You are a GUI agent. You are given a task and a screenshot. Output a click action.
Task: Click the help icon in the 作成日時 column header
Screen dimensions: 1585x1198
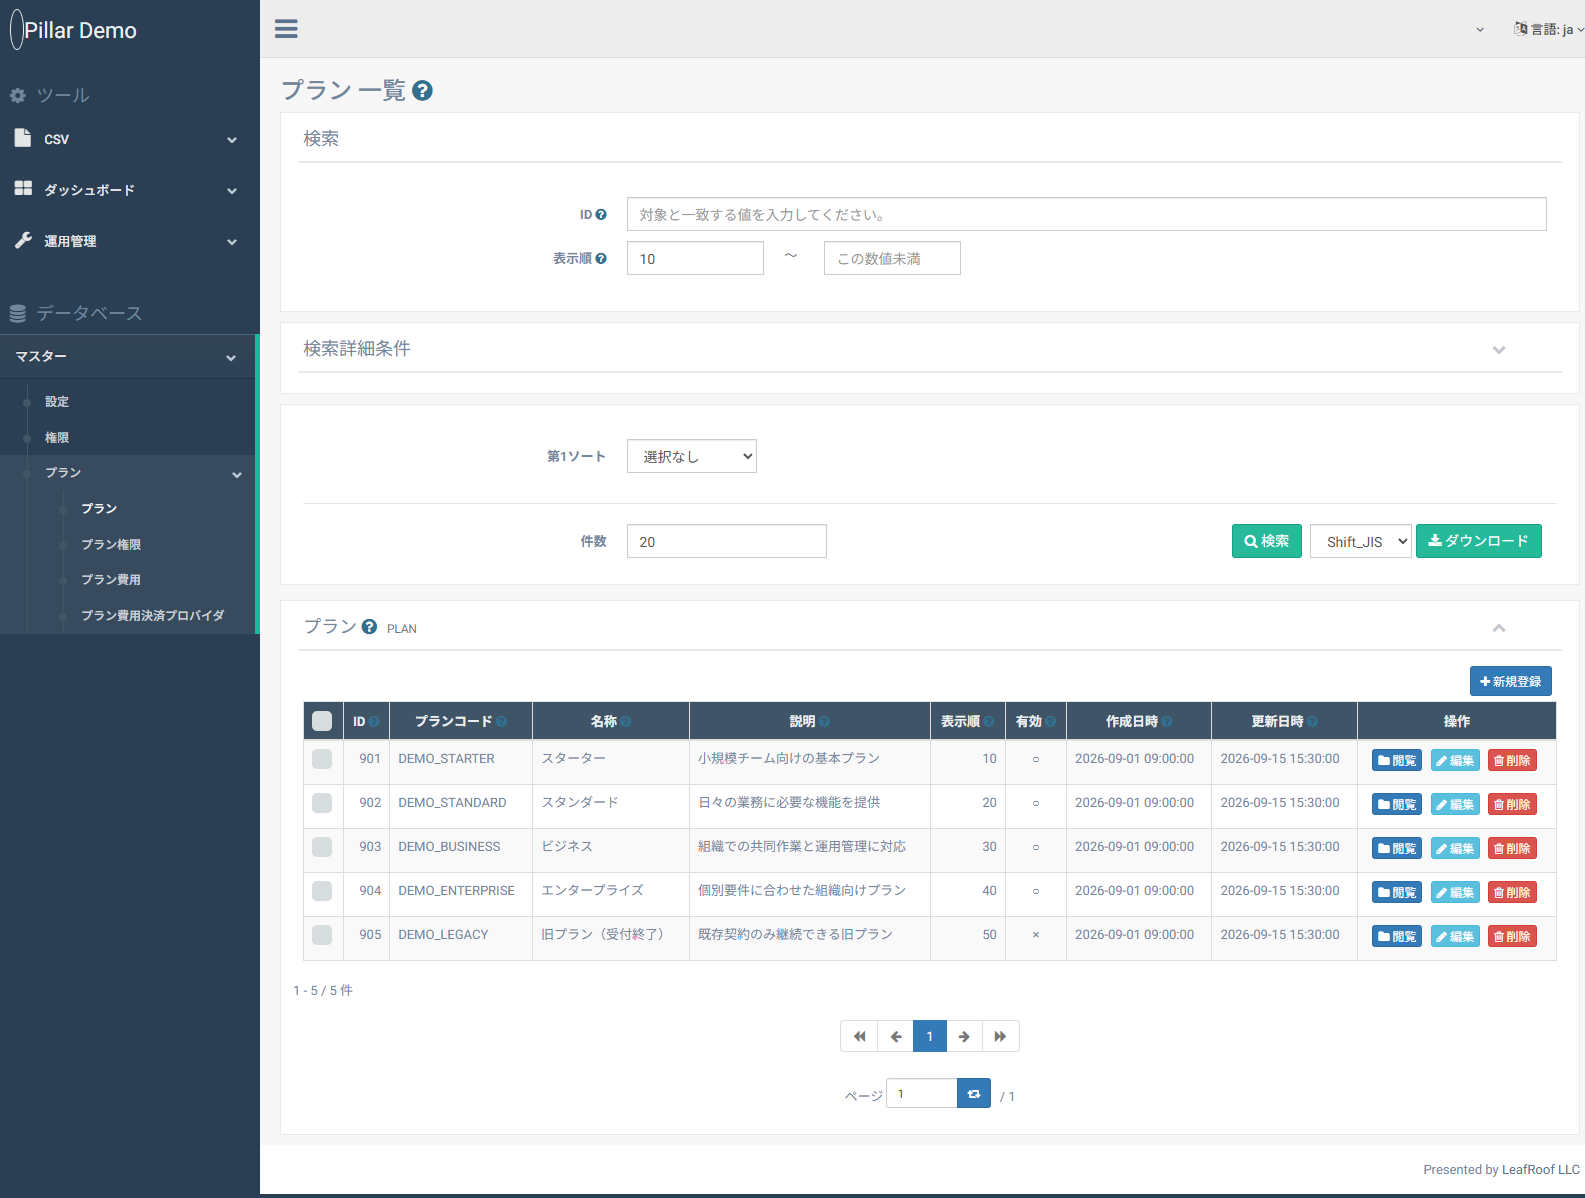1167,721
